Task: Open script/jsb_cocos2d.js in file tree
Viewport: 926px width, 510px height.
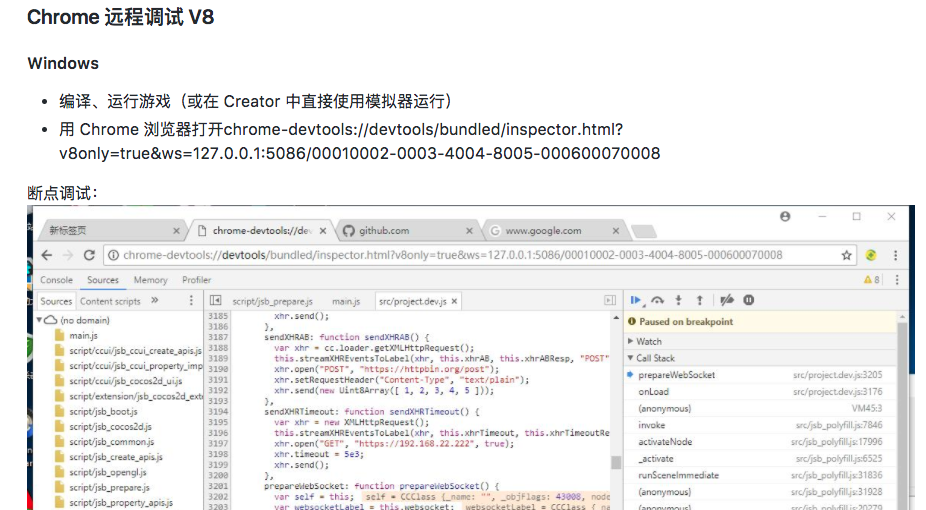Action: point(110,427)
